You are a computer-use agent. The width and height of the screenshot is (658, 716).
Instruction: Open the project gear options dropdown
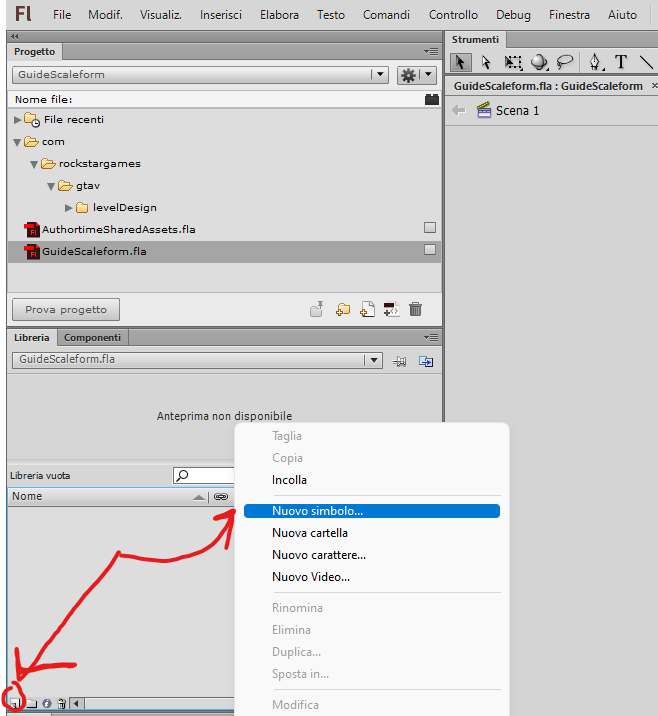tap(416, 75)
